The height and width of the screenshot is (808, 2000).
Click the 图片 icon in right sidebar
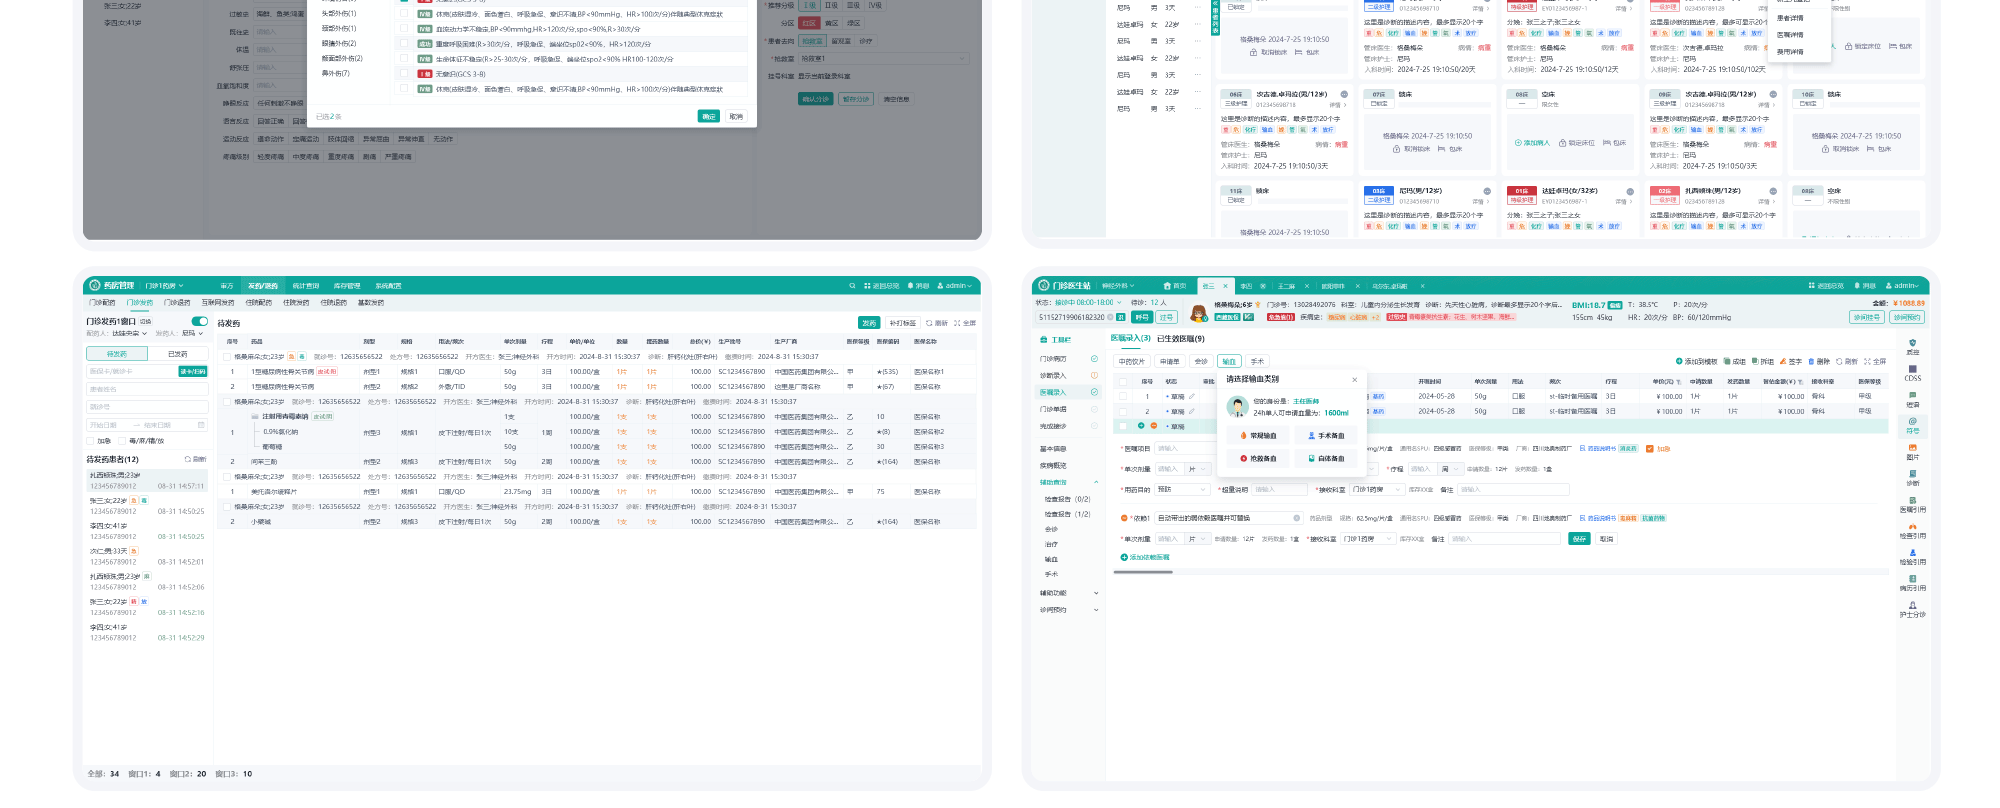[x=1912, y=451]
